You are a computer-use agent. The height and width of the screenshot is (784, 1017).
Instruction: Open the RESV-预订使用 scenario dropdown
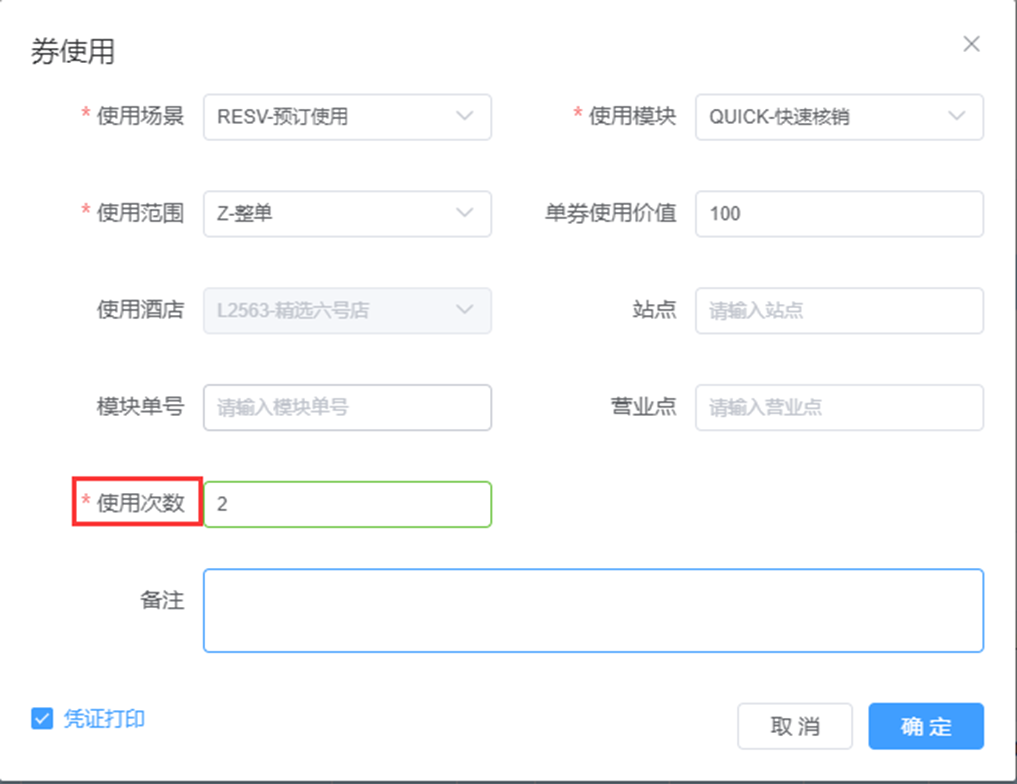[x=330, y=117]
